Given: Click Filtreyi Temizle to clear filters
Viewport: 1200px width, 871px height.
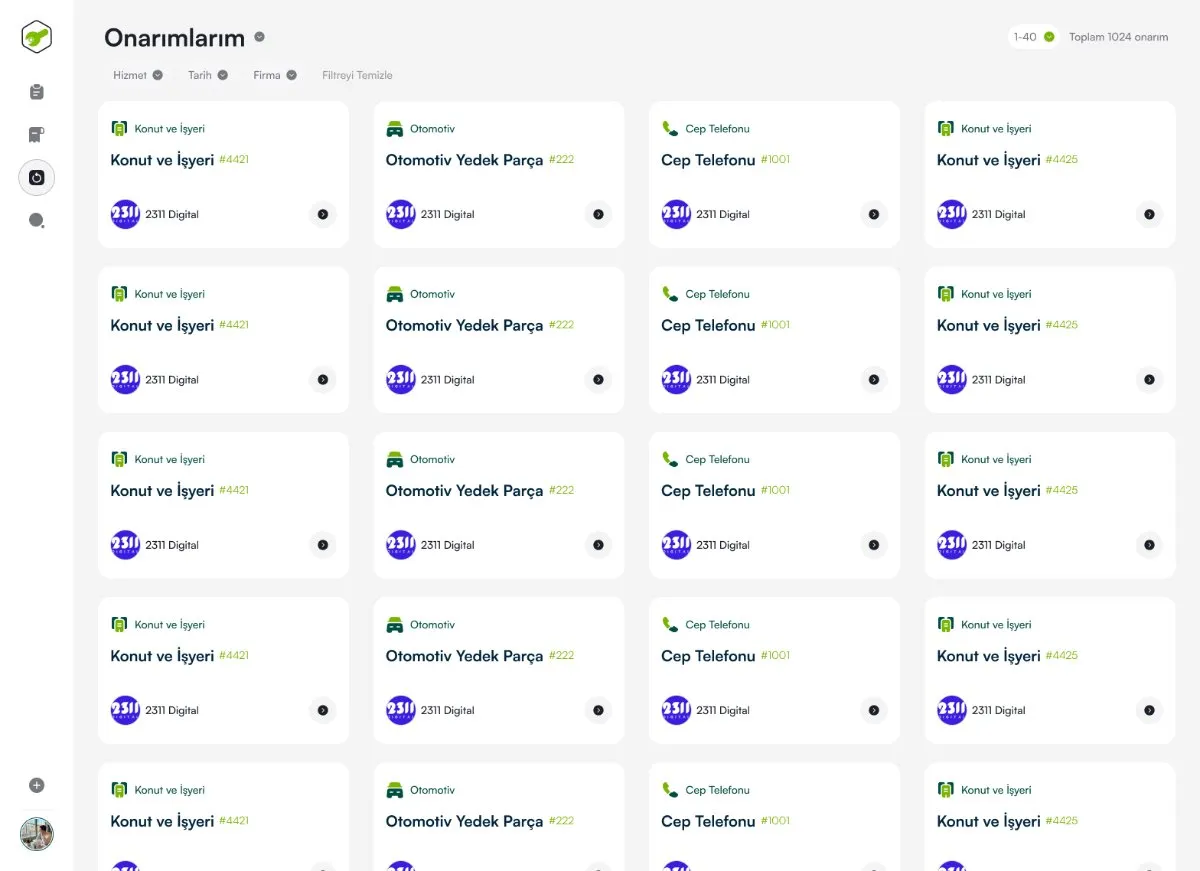Looking at the screenshot, I should 357,75.
